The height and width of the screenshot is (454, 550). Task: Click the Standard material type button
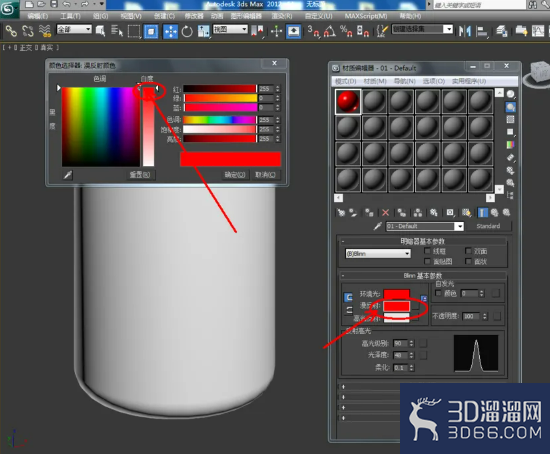tap(488, 226)
